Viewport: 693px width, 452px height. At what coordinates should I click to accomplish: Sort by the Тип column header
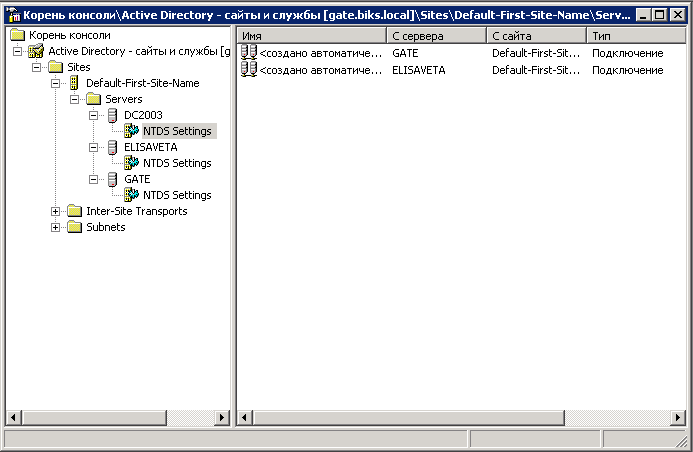pyautogui.click(x=636, y=36)
